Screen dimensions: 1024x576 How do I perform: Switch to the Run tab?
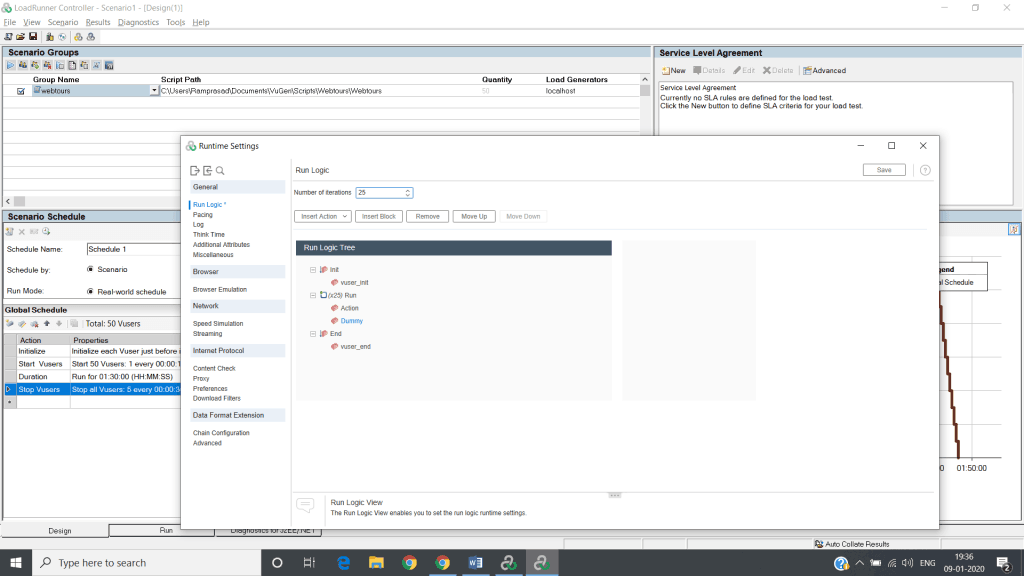click(166, 530)
